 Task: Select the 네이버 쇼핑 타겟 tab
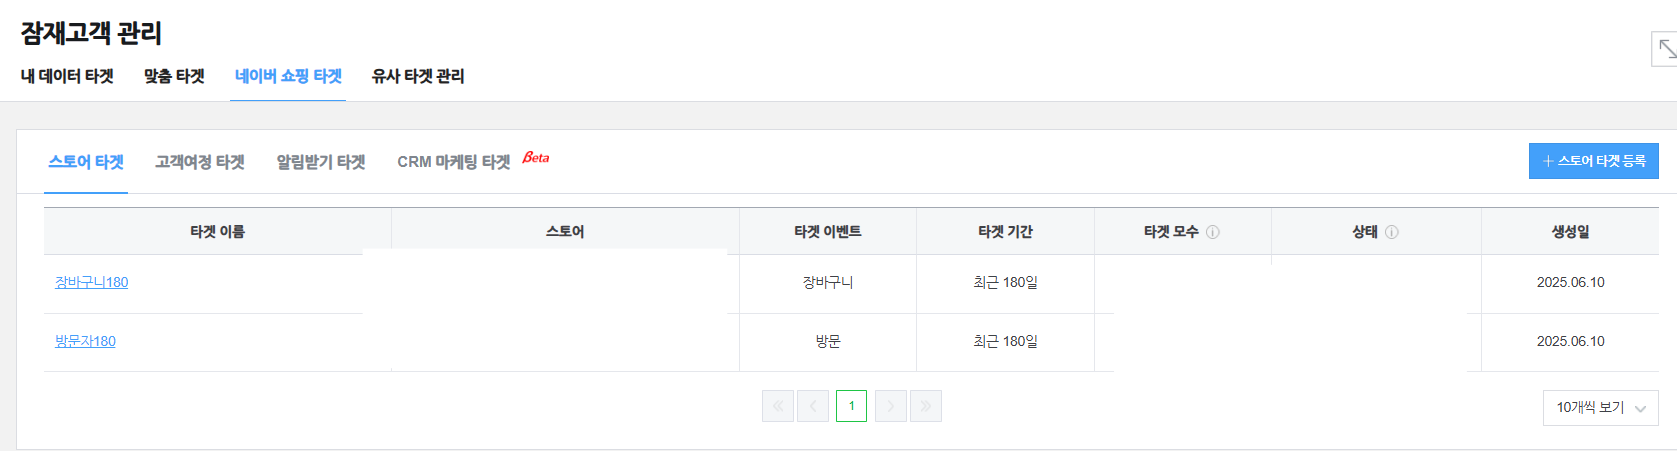coord(288,76)
